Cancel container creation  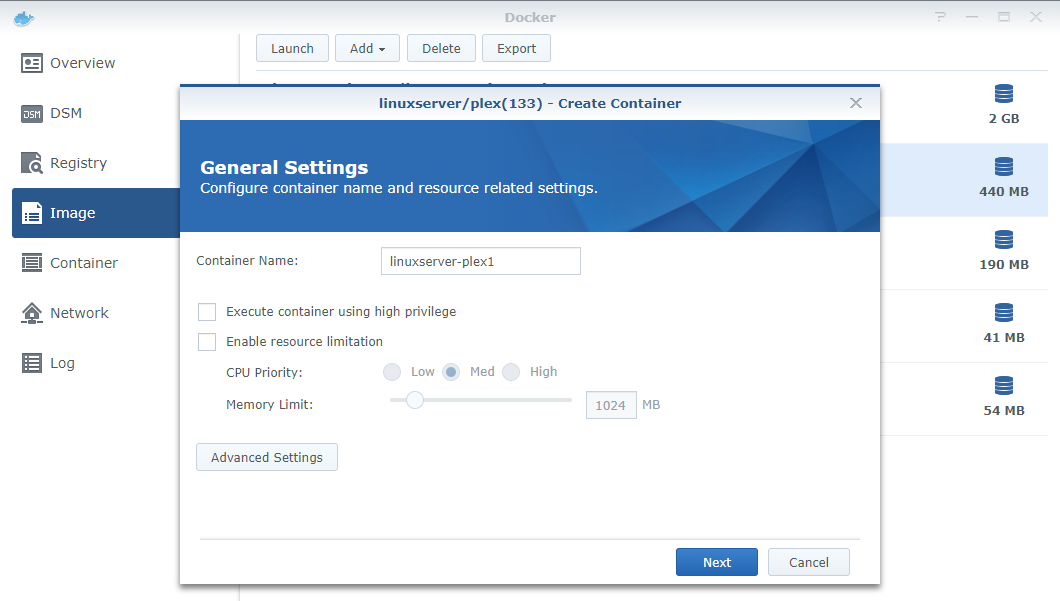(809, 562)
